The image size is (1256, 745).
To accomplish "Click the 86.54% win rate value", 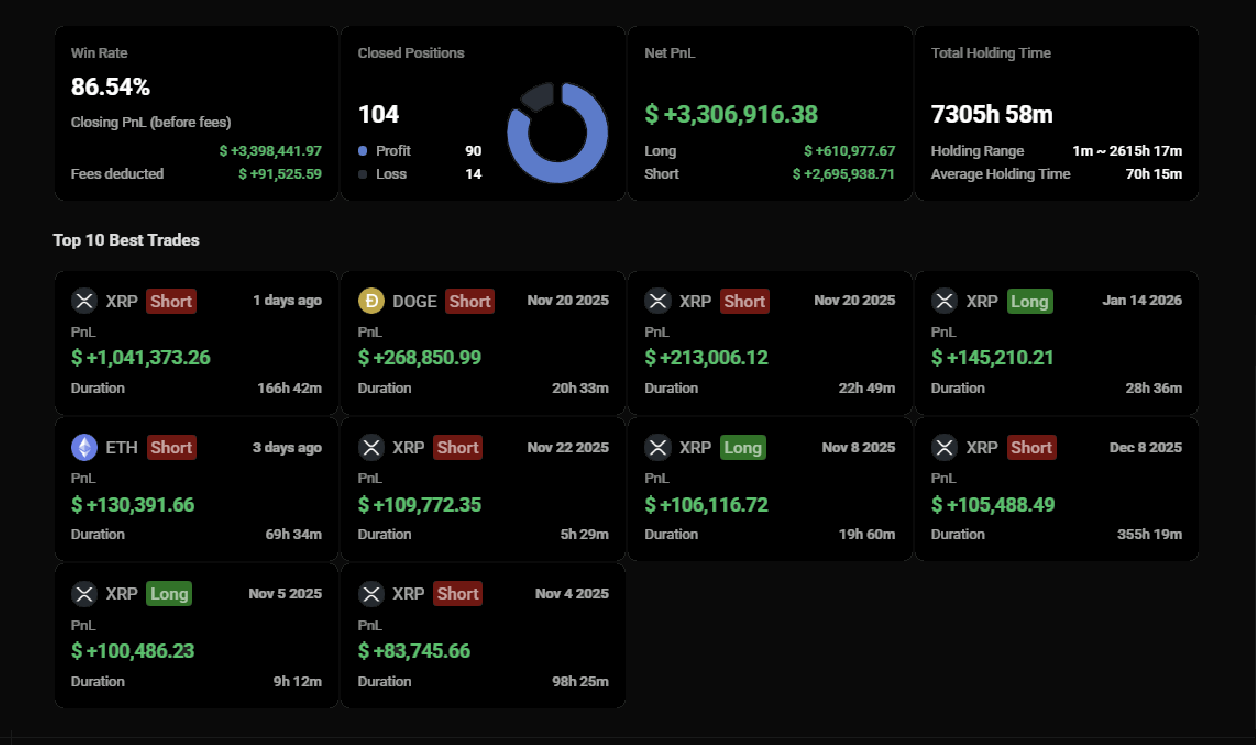I will [x=110, y=87].
